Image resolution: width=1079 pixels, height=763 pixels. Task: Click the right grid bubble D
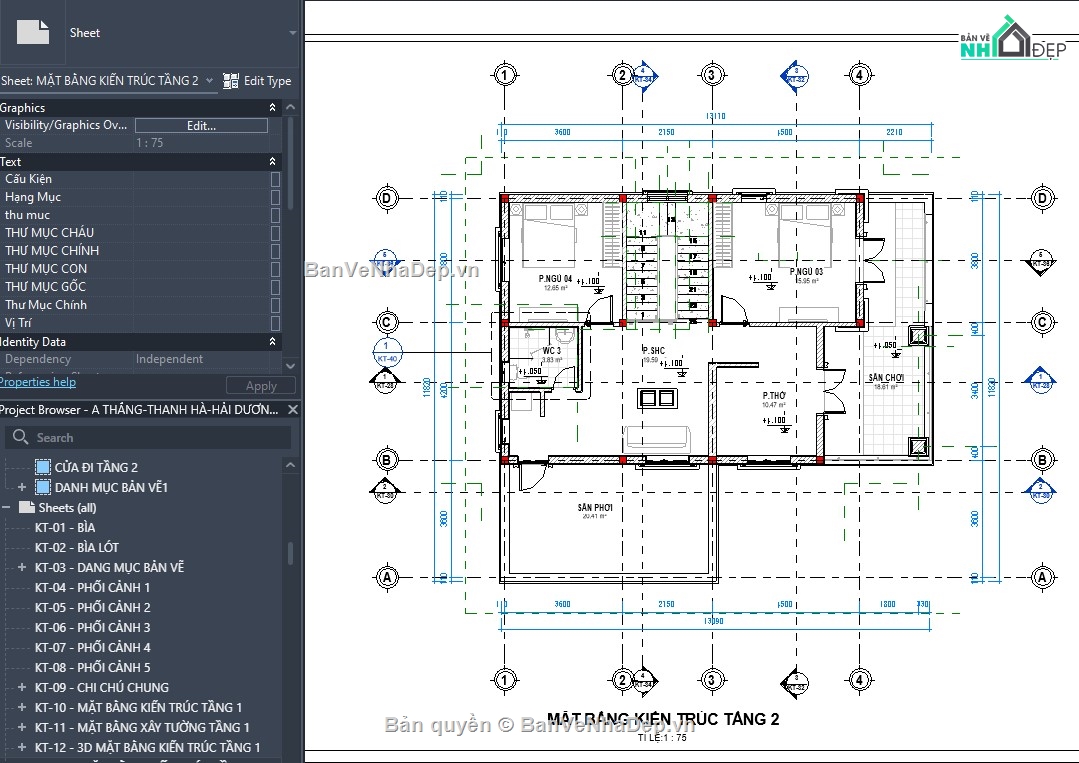point(1043,198)
